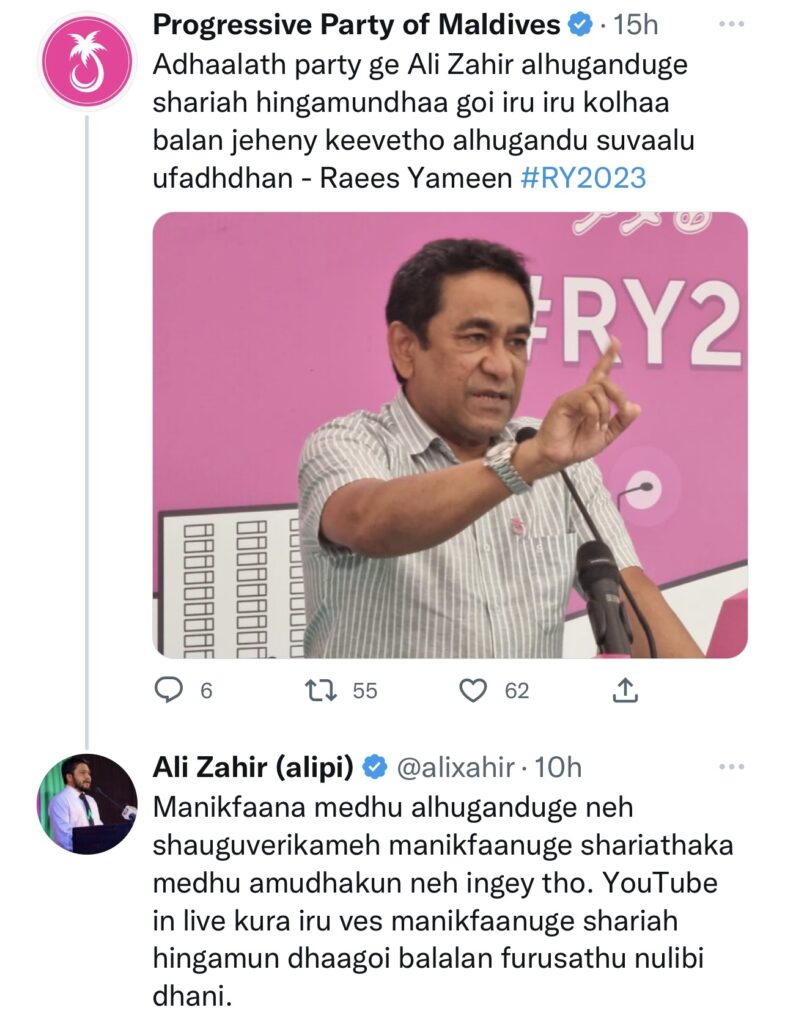
Task: Retweet the Progressive Party tweet
Action: (x=321, y=690)
